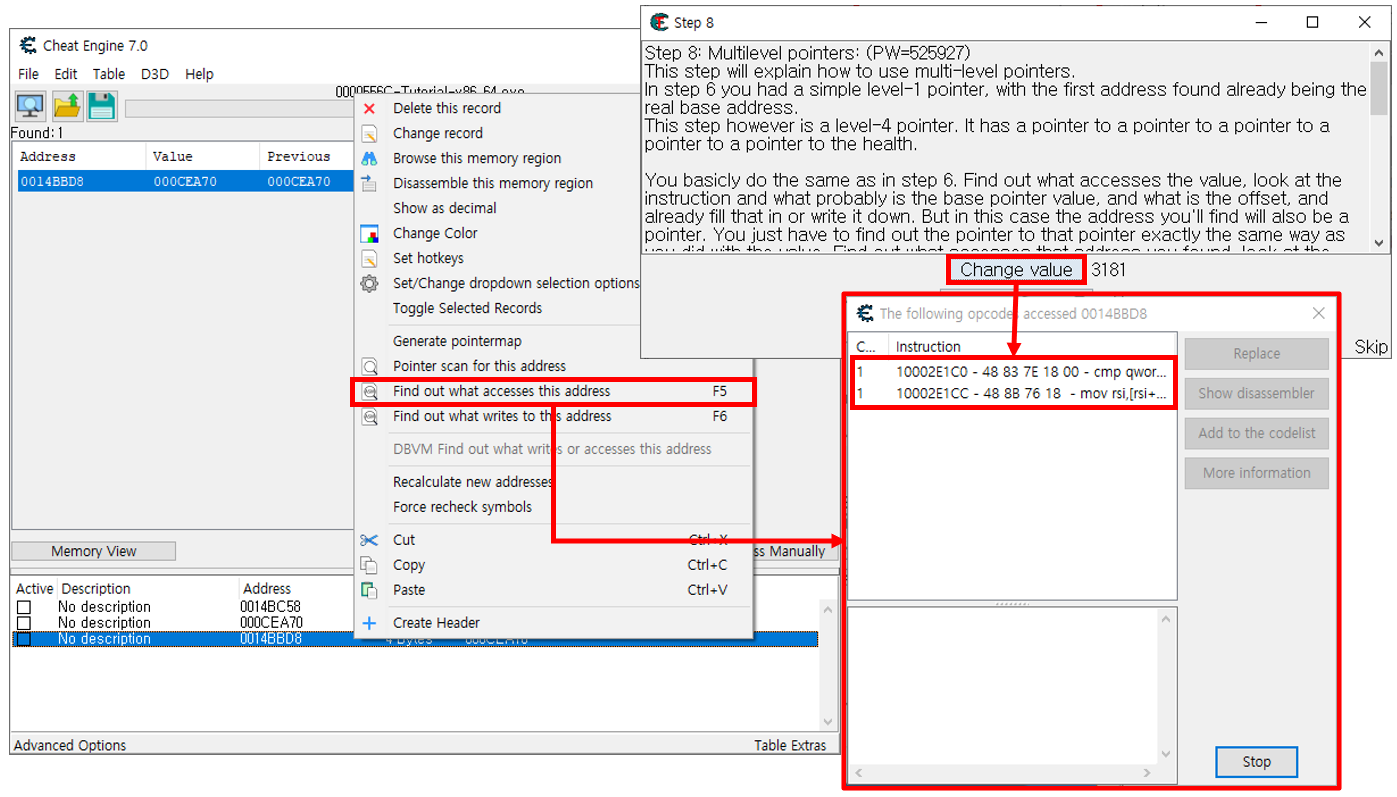Choose Generate pointermap
Image resolution: width=1397 pixels, height=797 pixels.
coord(458,342)
